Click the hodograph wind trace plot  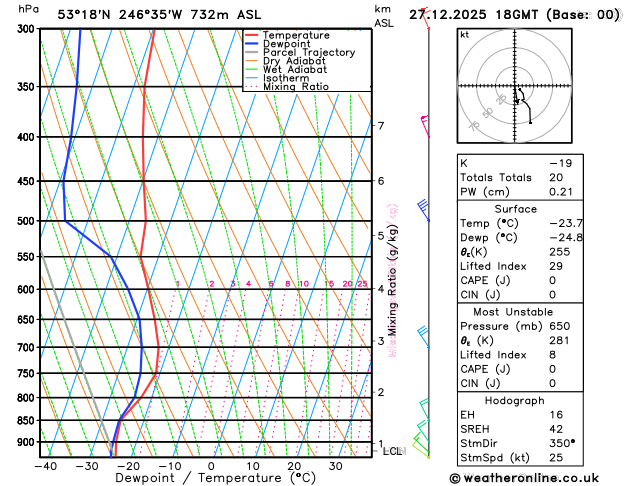(523, 104)
